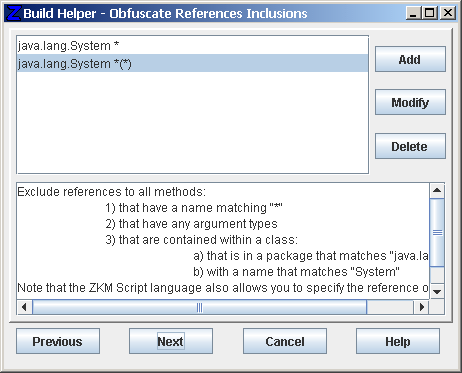Select the 'java.lang.System *' list entry

[192, 46]
